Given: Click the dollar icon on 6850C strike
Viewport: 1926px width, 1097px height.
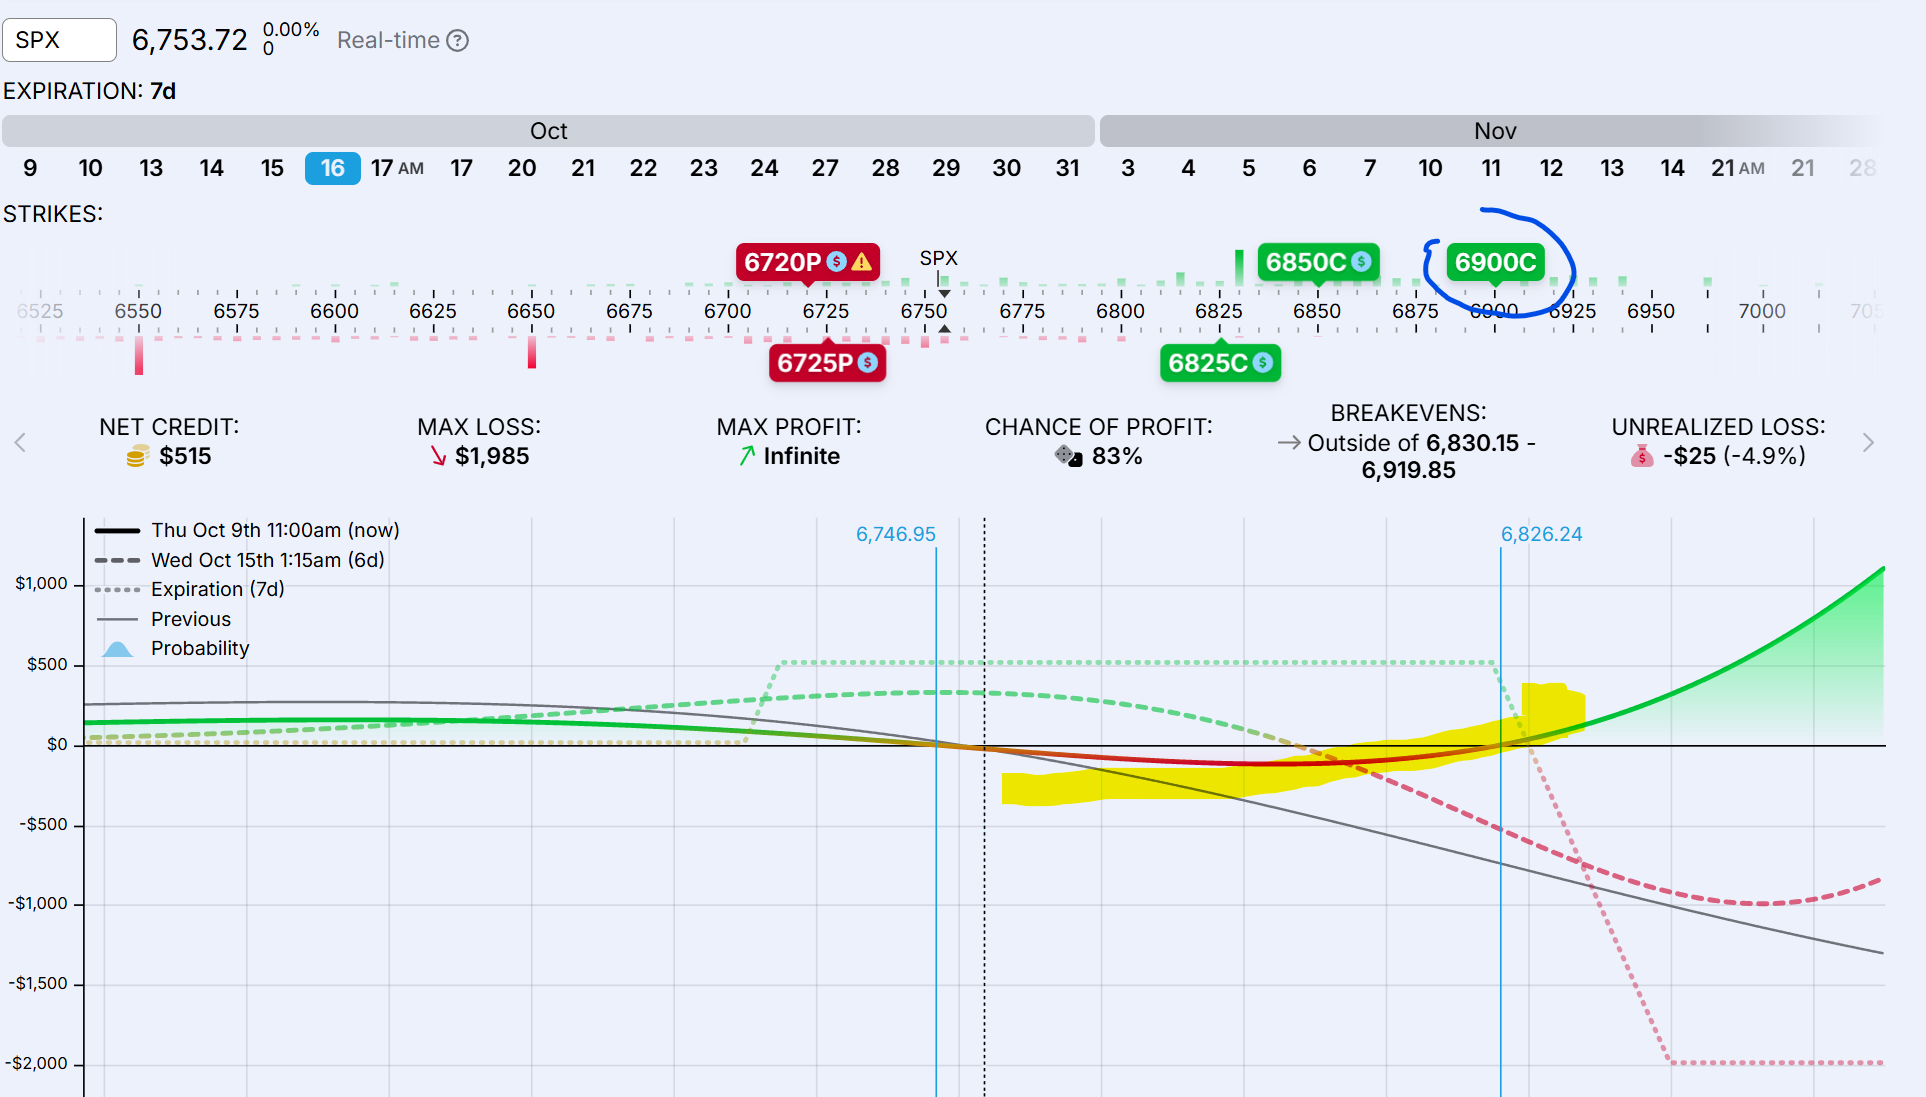Looking at the screenshot, I should [1361, 262].
